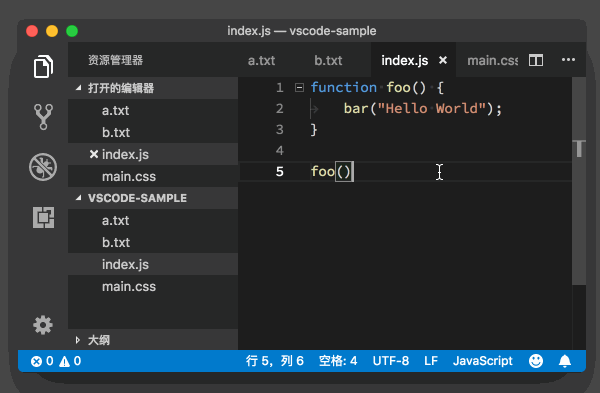Image resolution: width=600 pixels, height=393 pixels.
Task: Open the more actions ellipsis in tab bar
Action: click(x=568, y=60)
